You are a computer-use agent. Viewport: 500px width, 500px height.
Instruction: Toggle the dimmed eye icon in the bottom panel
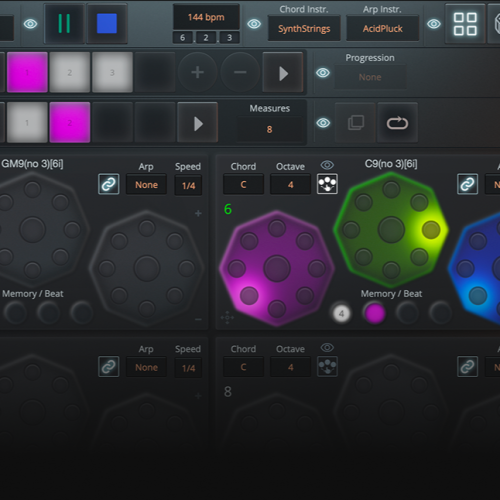coord(327,348)
